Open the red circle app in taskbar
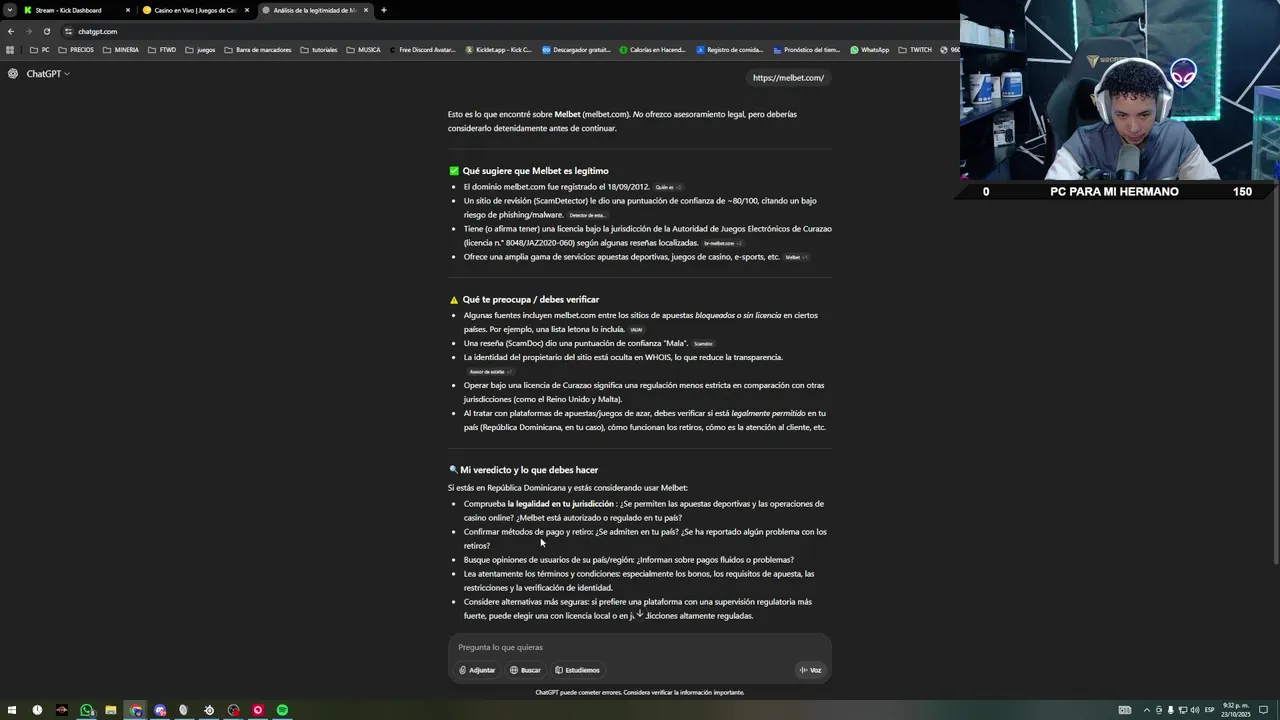The width and height of the screenshot is (1280, 720). tap(258, 710)
